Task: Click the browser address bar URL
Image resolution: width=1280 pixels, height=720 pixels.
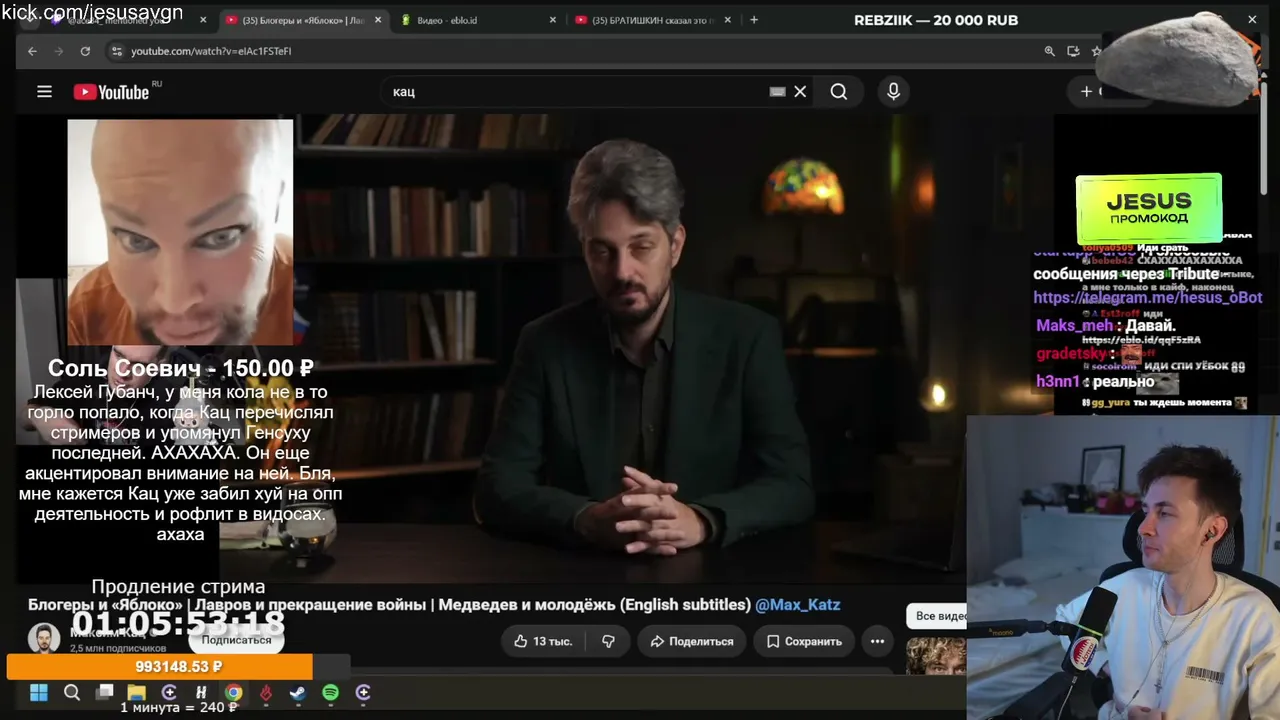Action: click(x=211, y=51)
